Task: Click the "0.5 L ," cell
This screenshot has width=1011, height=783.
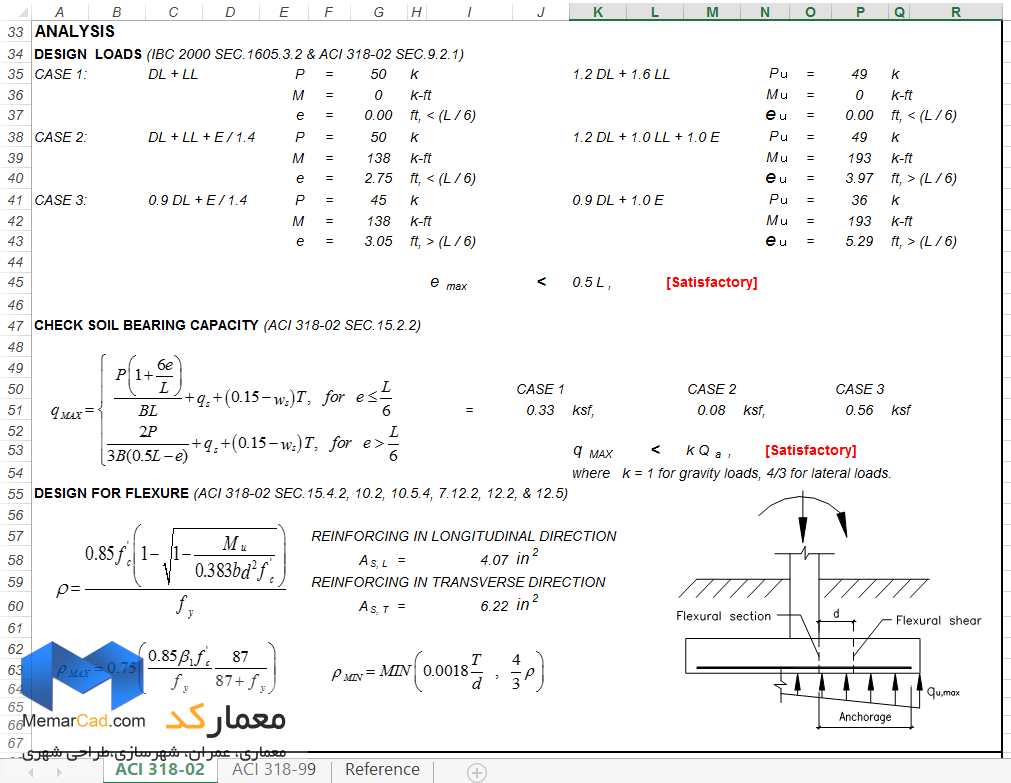Action: 592,282
